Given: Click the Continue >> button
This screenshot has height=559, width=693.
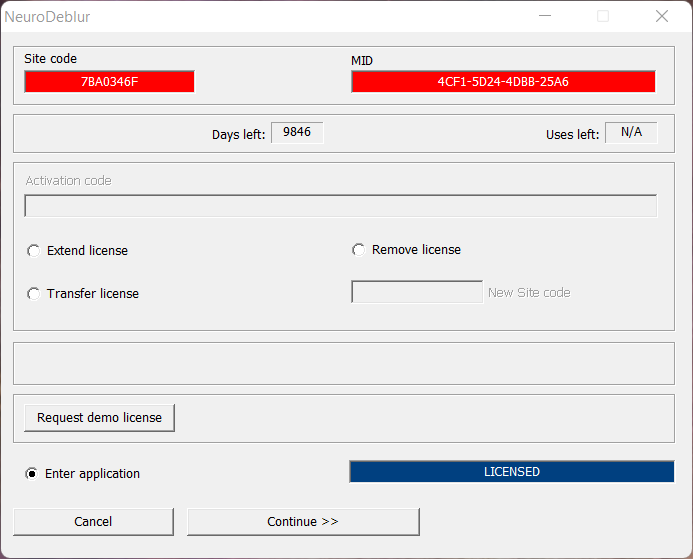Looking at the screenshot, I should pos(303,522).
